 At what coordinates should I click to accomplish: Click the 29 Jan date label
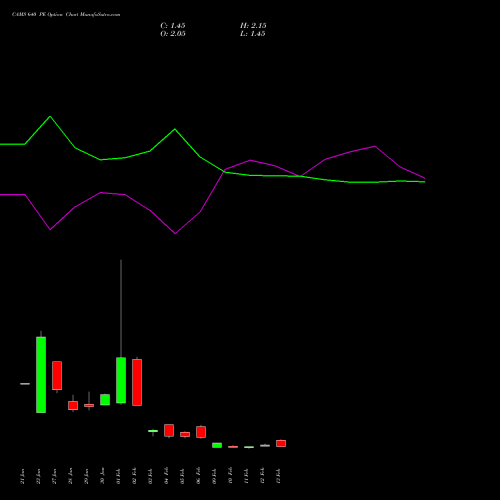coord(86,476)
